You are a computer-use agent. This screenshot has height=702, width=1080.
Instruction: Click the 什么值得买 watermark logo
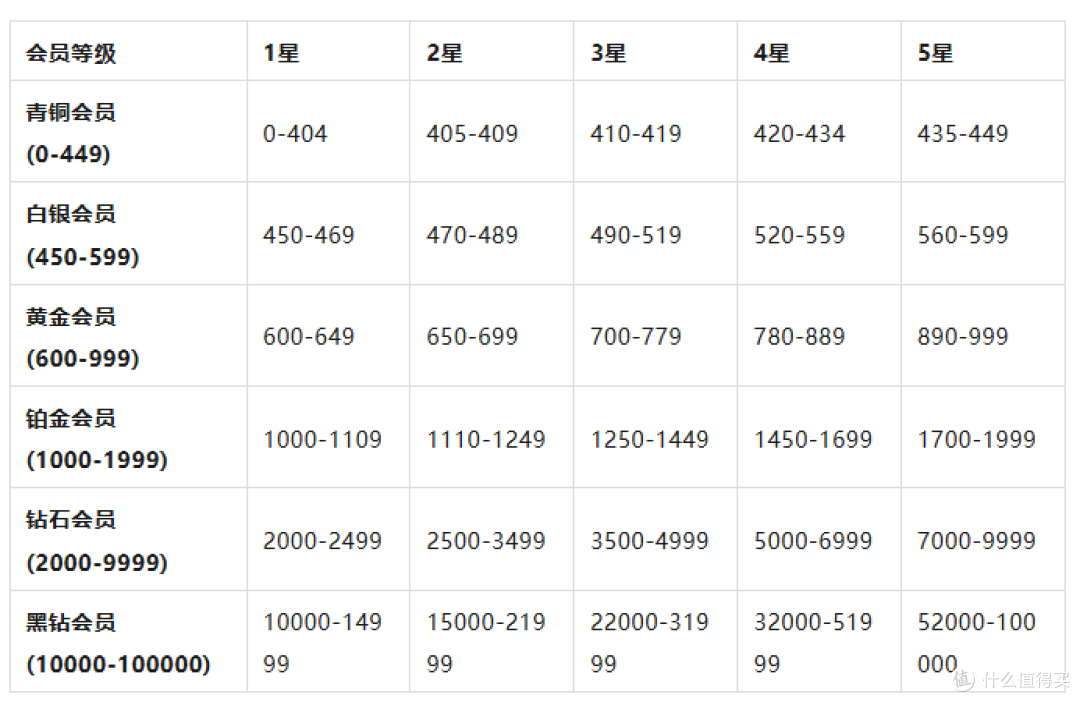(x=1013, y=679)
